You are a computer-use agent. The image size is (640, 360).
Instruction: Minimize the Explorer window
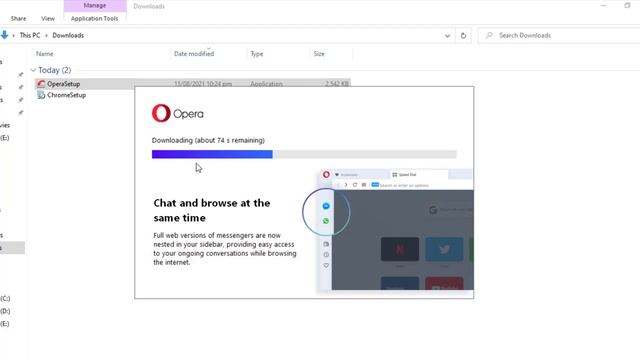pyautogui.click(x=604, y=6)
